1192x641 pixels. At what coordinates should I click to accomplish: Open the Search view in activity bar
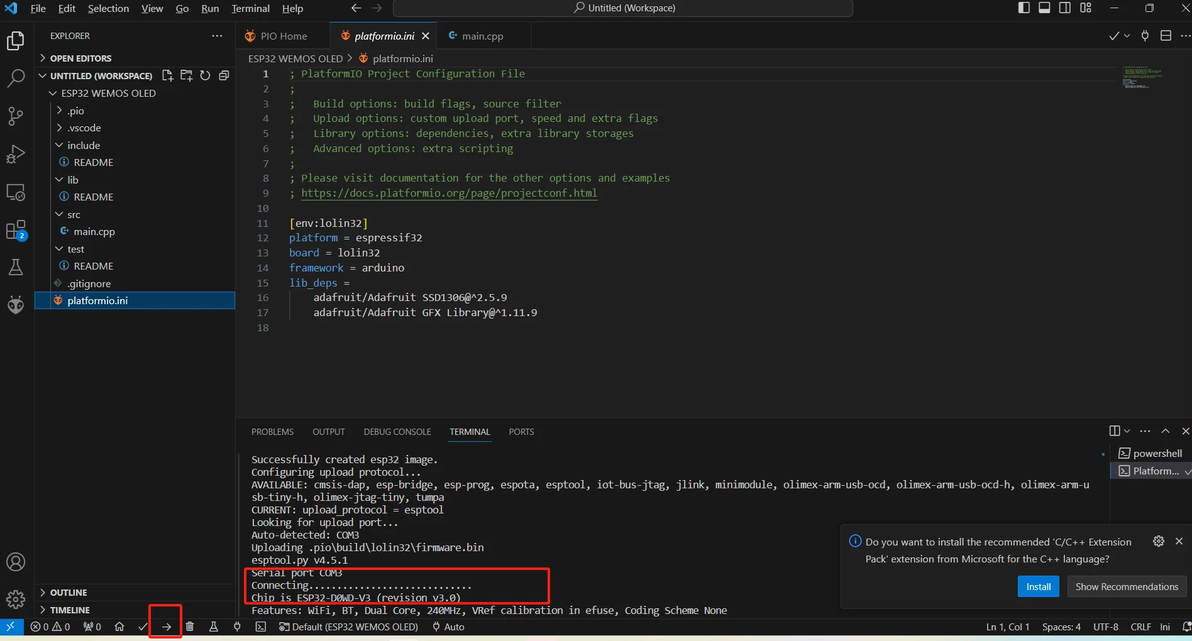(x=15, y=78)
